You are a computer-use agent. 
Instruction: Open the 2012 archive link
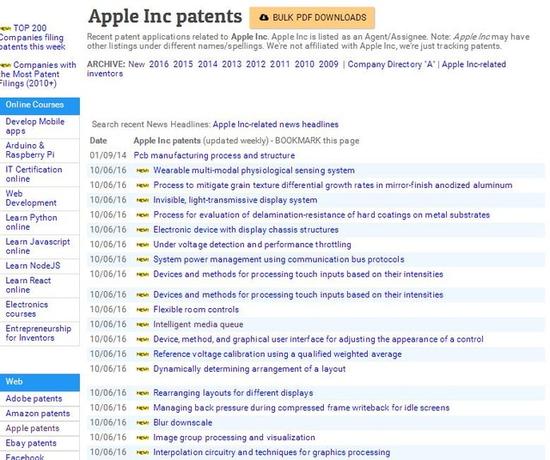[x=256, y=64]
